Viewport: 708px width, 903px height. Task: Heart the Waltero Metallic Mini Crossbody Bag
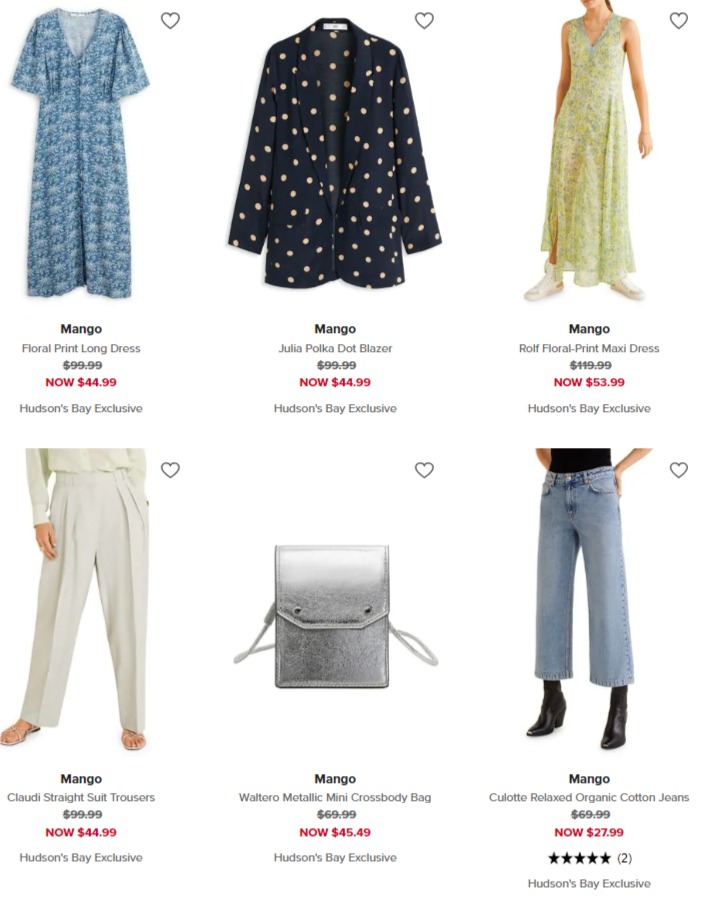point(424,470)
